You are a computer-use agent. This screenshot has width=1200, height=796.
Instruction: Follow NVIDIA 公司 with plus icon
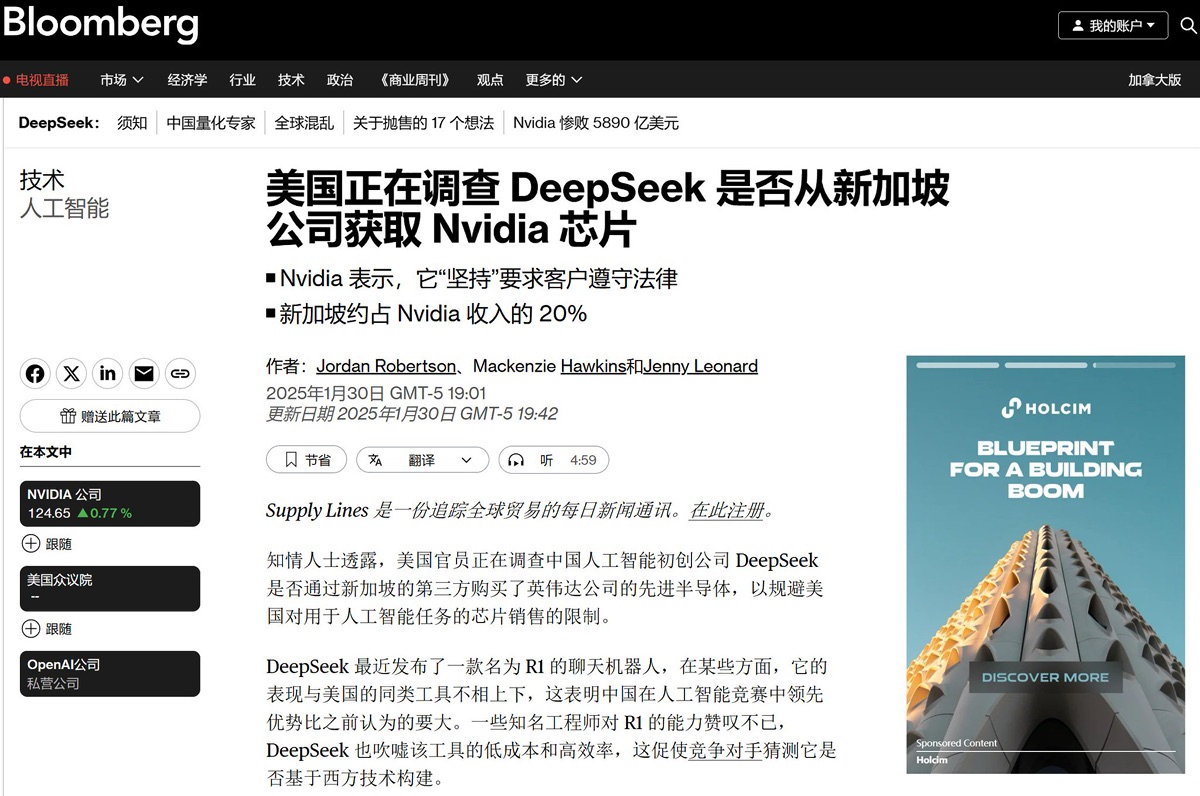pos(31,544)
